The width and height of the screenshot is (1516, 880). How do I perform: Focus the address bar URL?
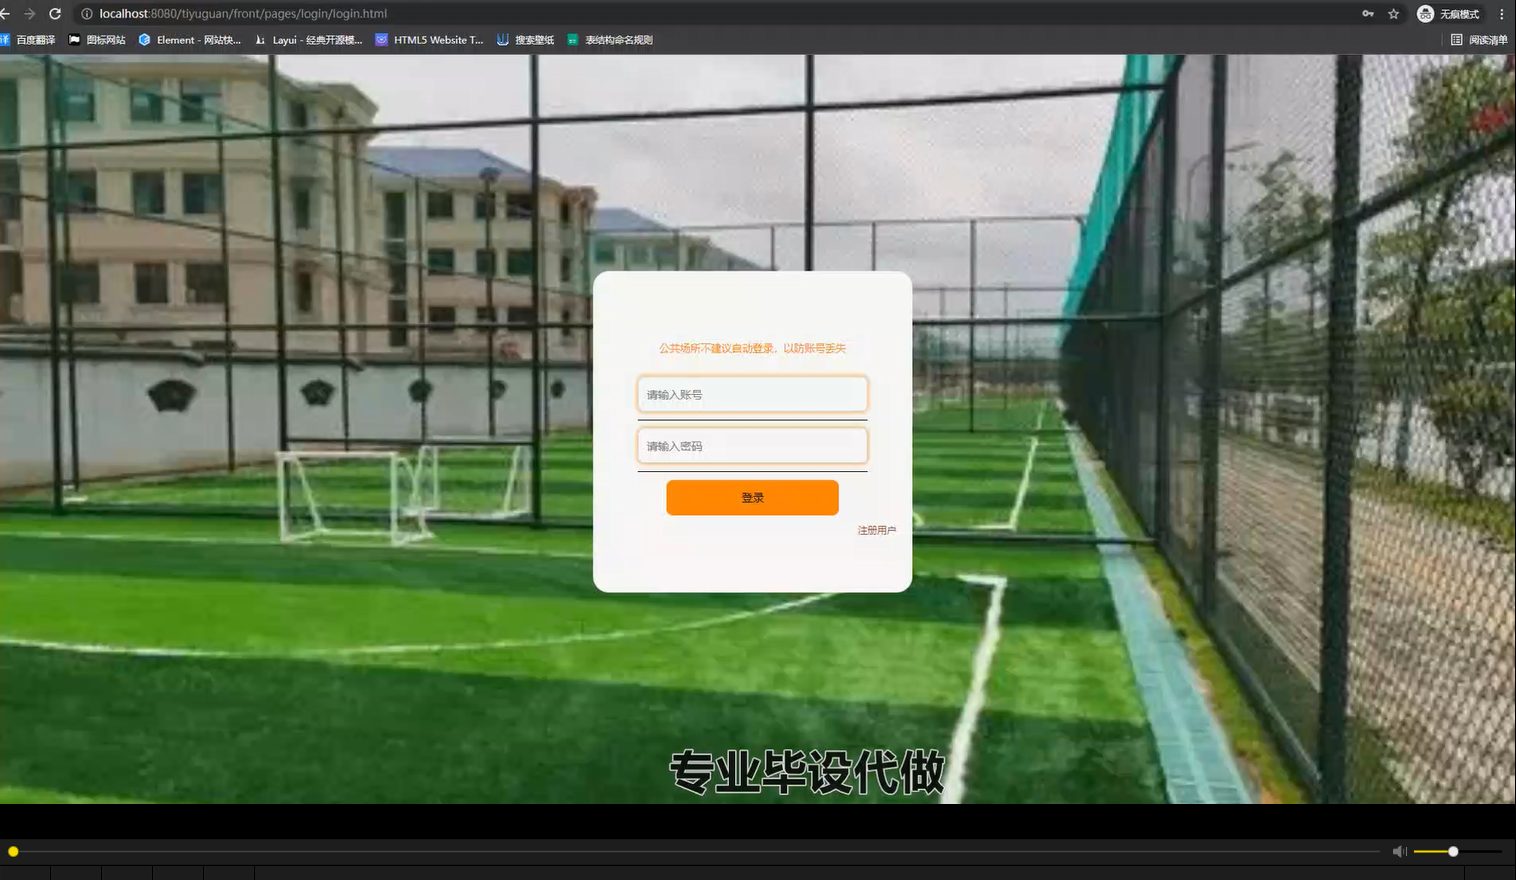(243, 14)
